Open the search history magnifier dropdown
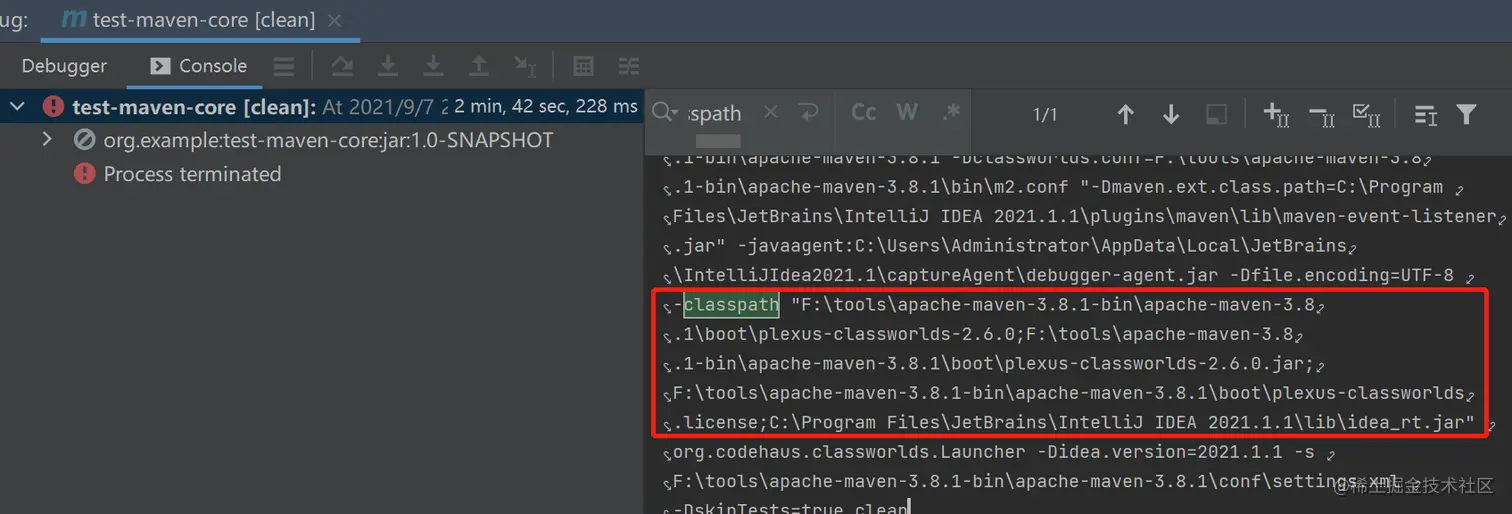The image size is (1512, 514). pyautogui.click(x=666, y=113)
